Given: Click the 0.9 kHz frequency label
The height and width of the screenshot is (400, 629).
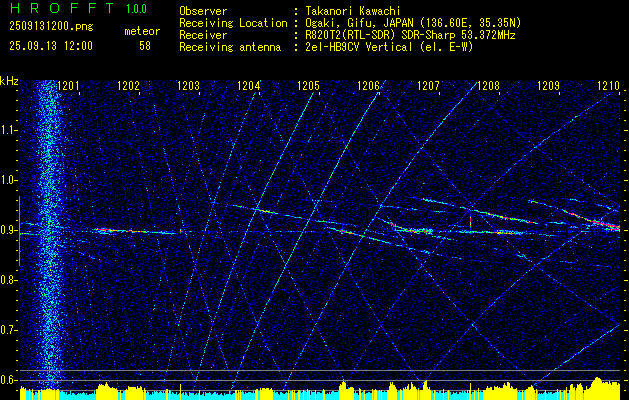Looking at the screenshot, I should (9, 230).
